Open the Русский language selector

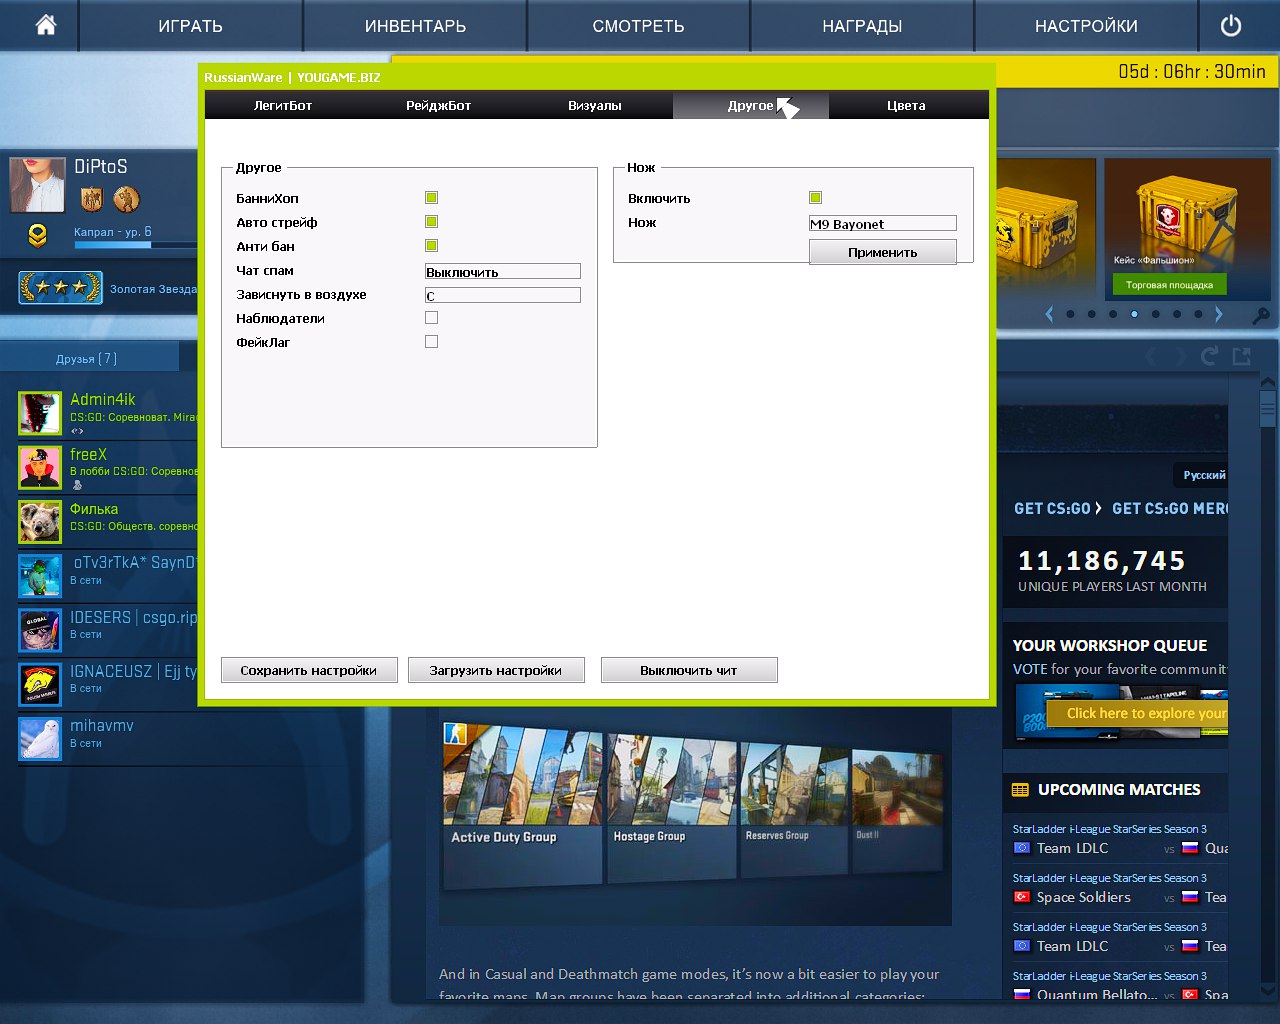(x=1203, y=475)
